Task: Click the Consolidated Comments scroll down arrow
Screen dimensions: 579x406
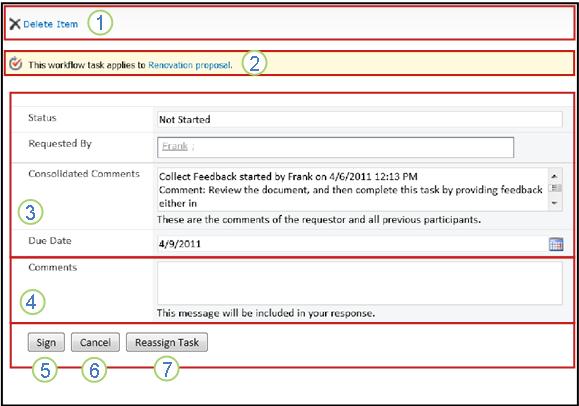Action: click(x=555, y=203)
